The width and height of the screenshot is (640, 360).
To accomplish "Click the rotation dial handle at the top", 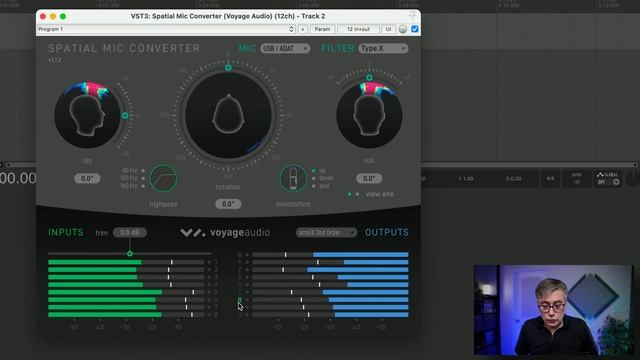I will click(229, 68).
